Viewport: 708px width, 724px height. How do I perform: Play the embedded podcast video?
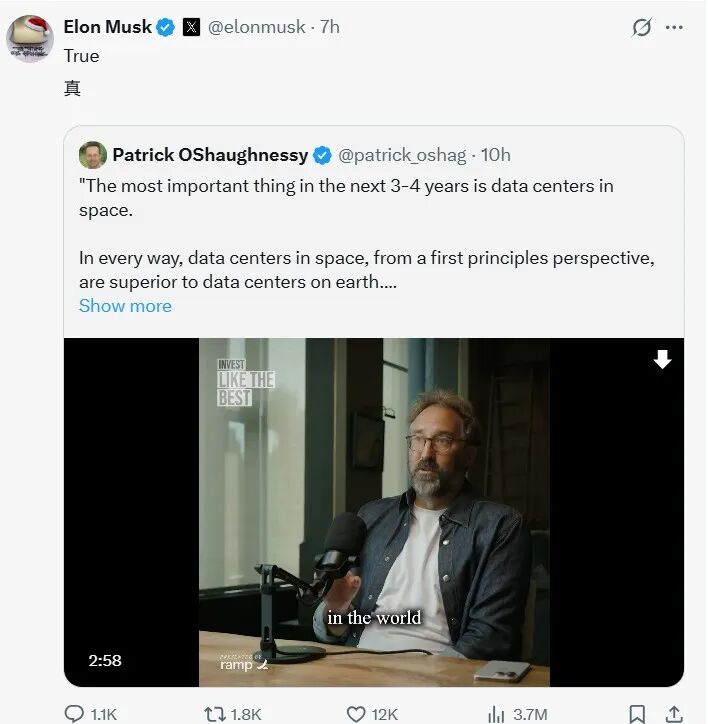[x=374, y=512]
